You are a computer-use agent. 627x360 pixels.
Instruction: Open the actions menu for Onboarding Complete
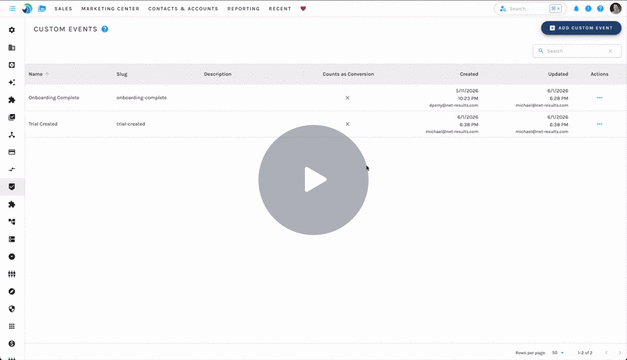pos(599,98)
